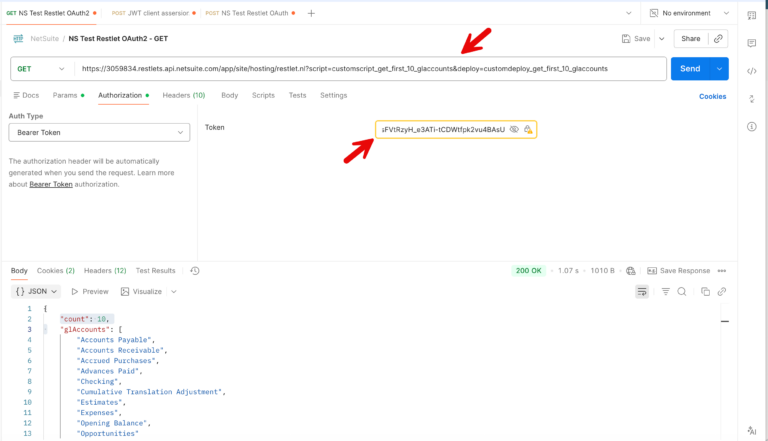Image resolution: width=768 pixels, height=441 pixels.
Task: Open the GET method dropdown
Action: [x=42, y=69]
